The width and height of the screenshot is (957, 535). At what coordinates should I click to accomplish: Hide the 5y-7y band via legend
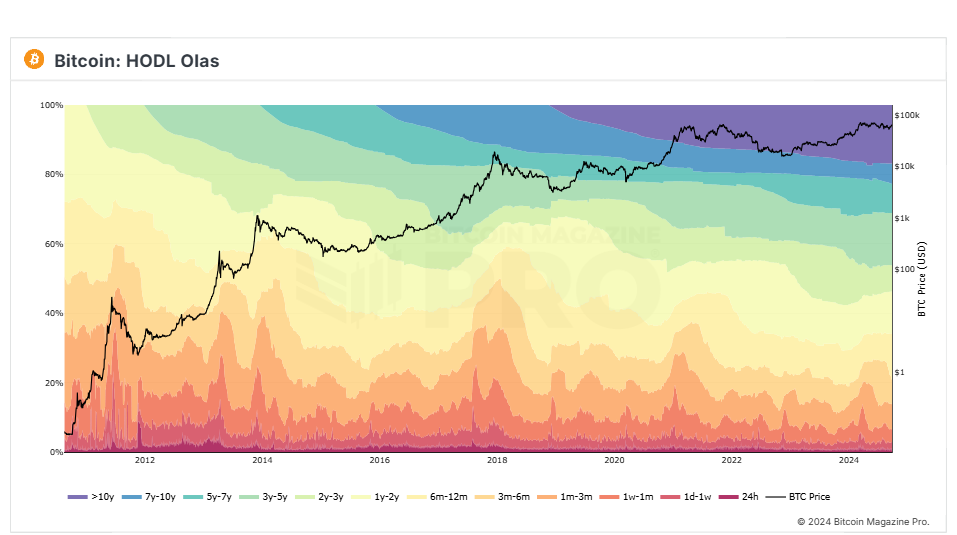coord(208,497)
